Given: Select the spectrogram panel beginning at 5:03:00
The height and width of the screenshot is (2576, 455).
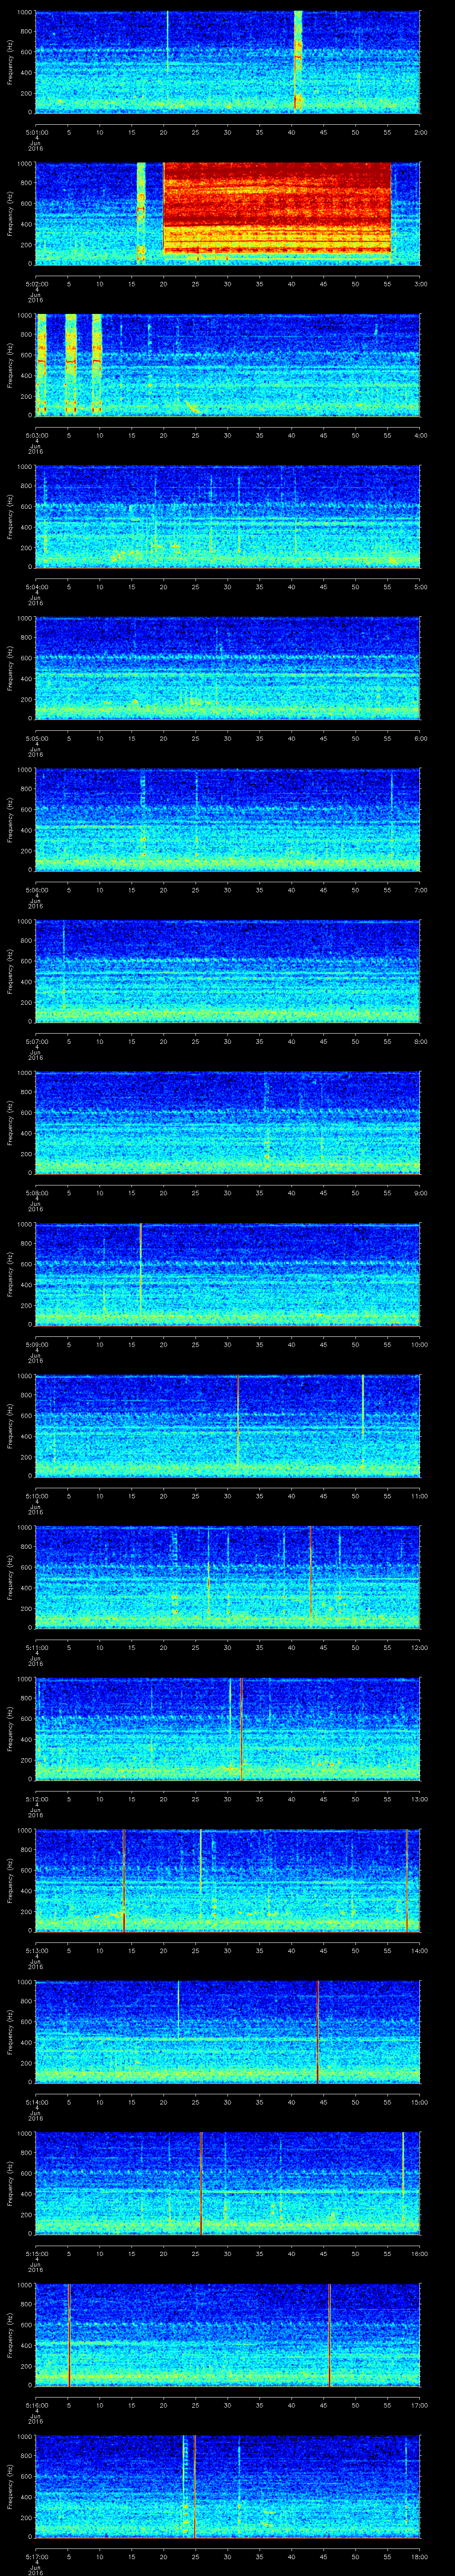Looking at the screenshot, I should pos(228,365).
